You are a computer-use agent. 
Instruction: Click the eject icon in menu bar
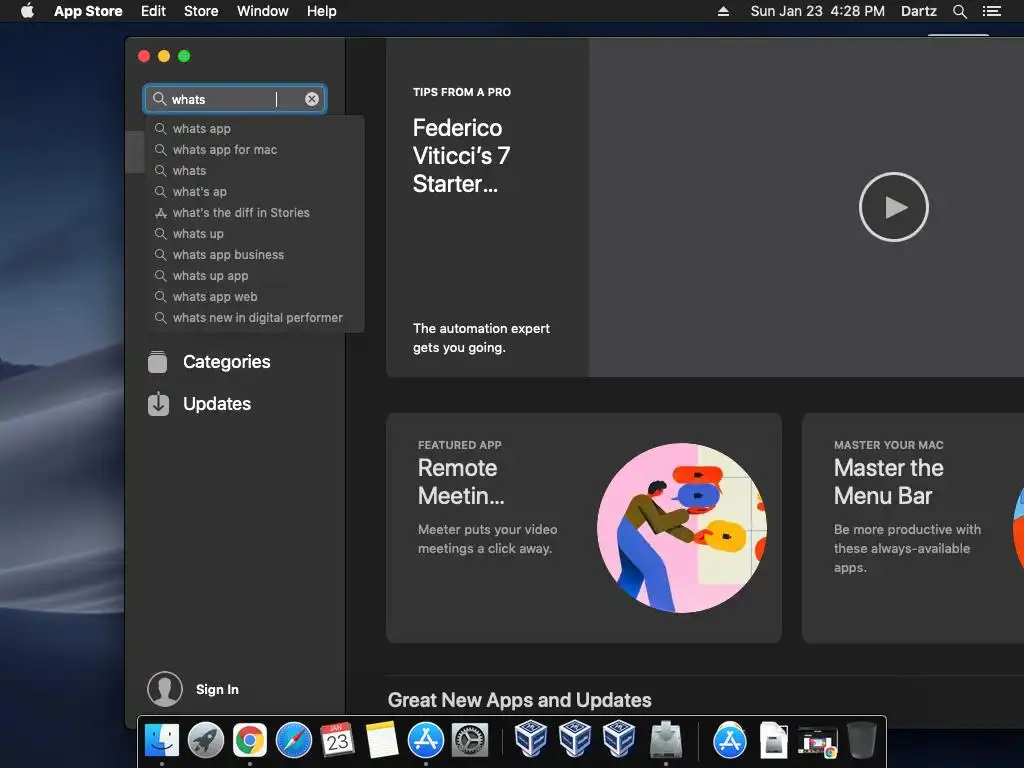[x=723, y=11]
